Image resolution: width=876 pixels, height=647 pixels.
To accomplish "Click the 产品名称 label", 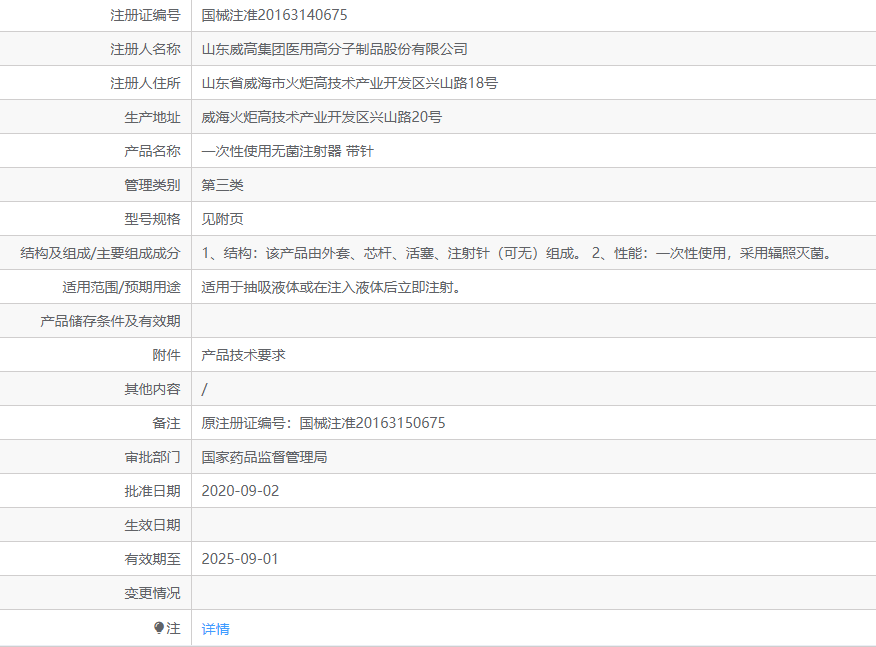I will pos(152,151).
